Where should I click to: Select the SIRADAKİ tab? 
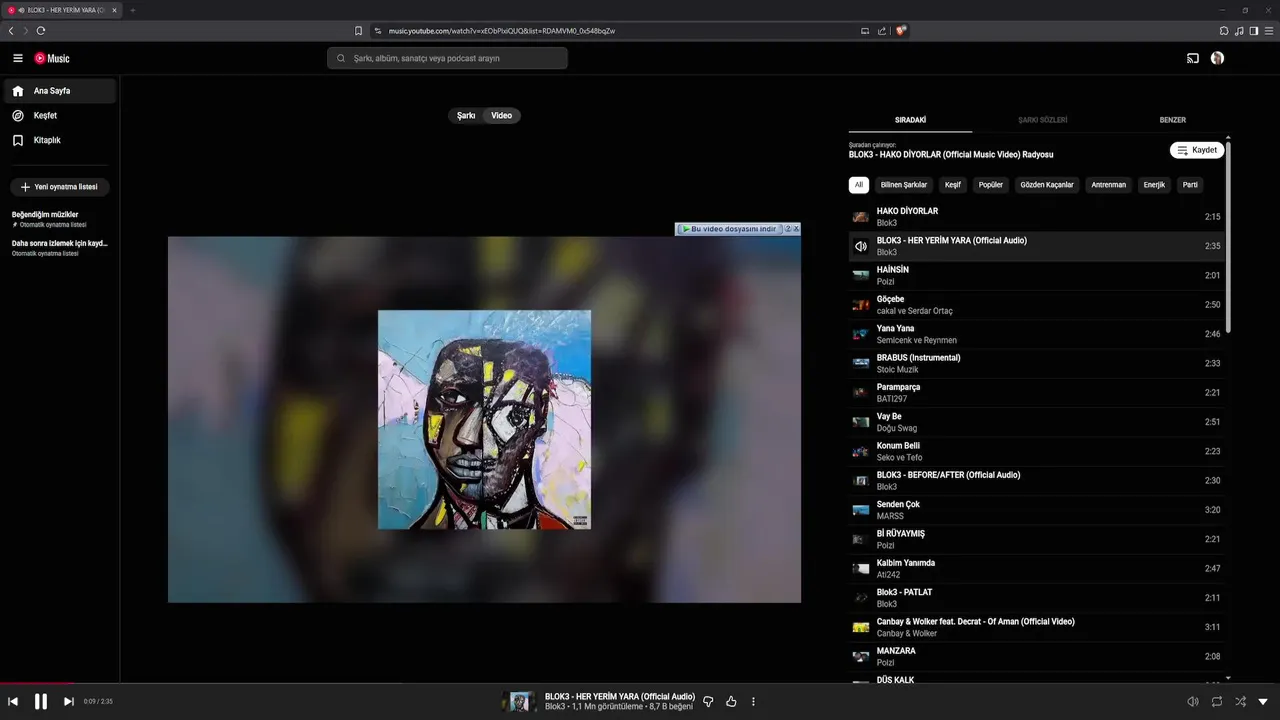click(x=910, y=120)
